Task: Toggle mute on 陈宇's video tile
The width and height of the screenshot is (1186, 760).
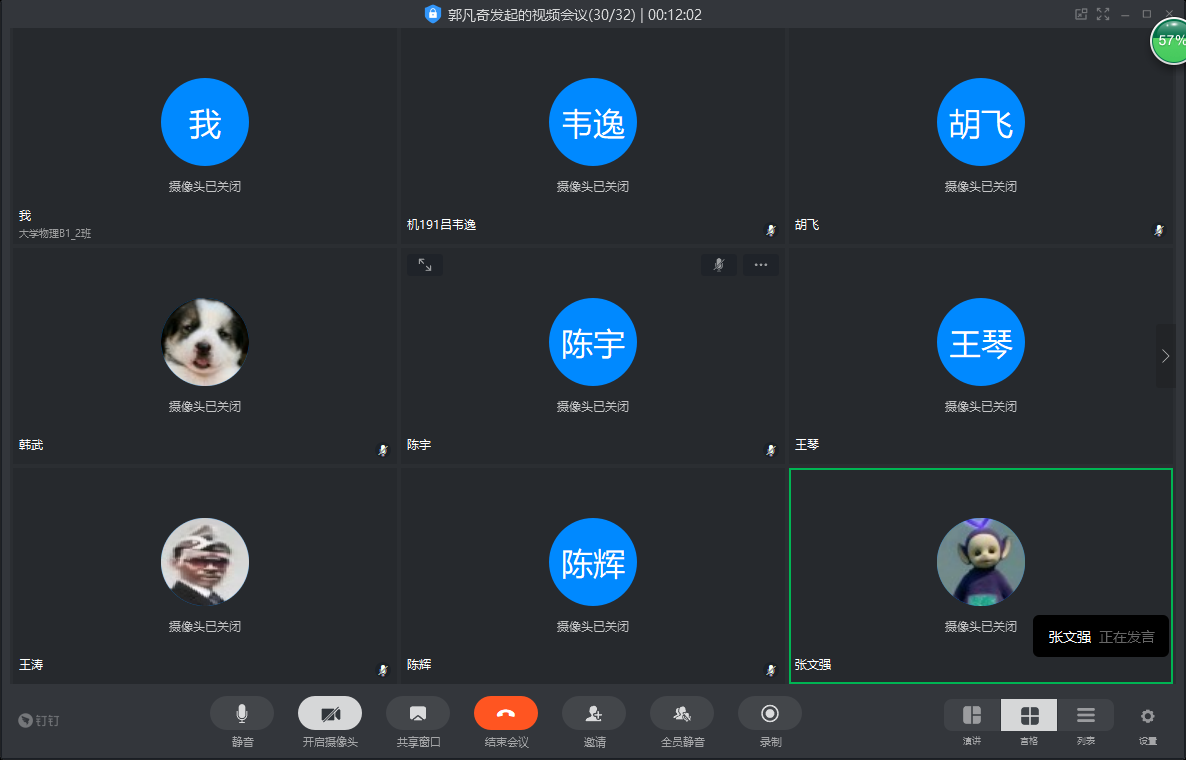Action: tap(719, 265)
